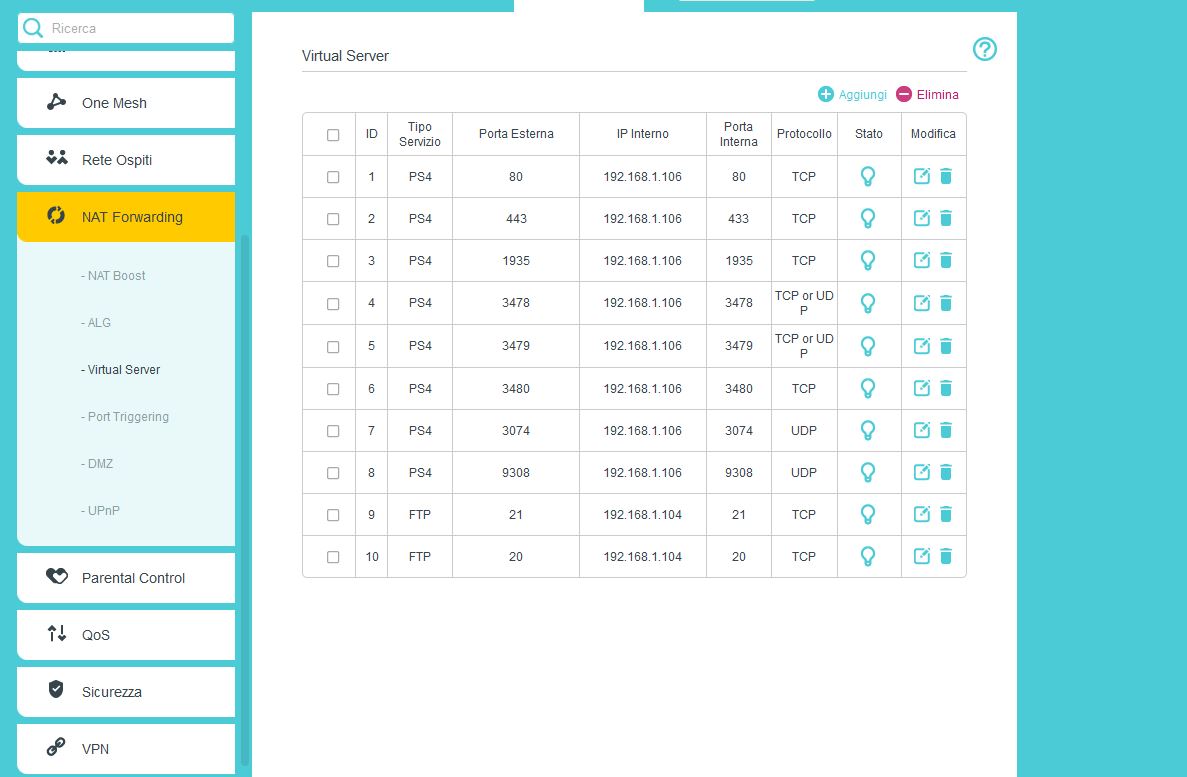Edit the port 3074 UDP rule
The height and width of the screenshot is (777, 1187).
tap(922, 430)
